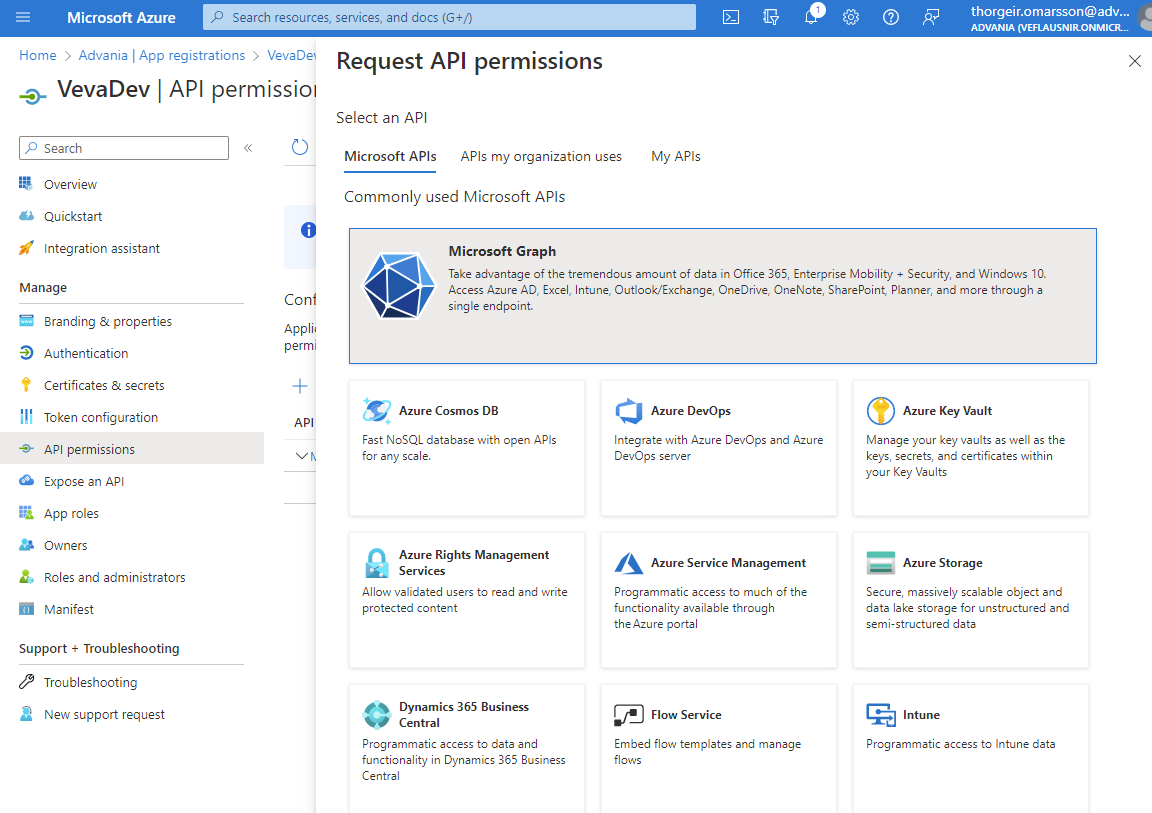The image size is (1152, 813).
Task: Switch to APIs my organization uses tab
Action: 541,156
